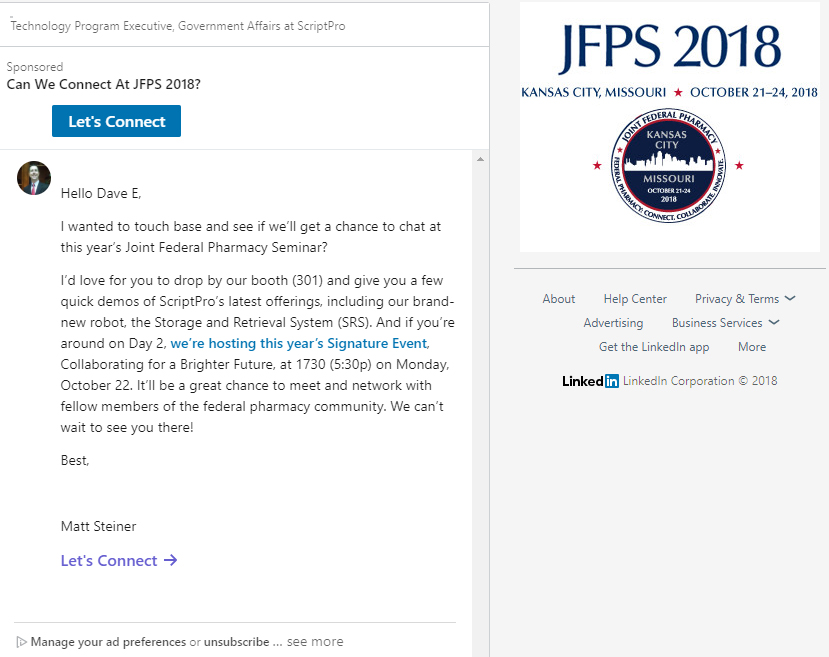Expand the Business Services dropdown
This screenshot has width=829, height=657.
(x=725, y=322)
